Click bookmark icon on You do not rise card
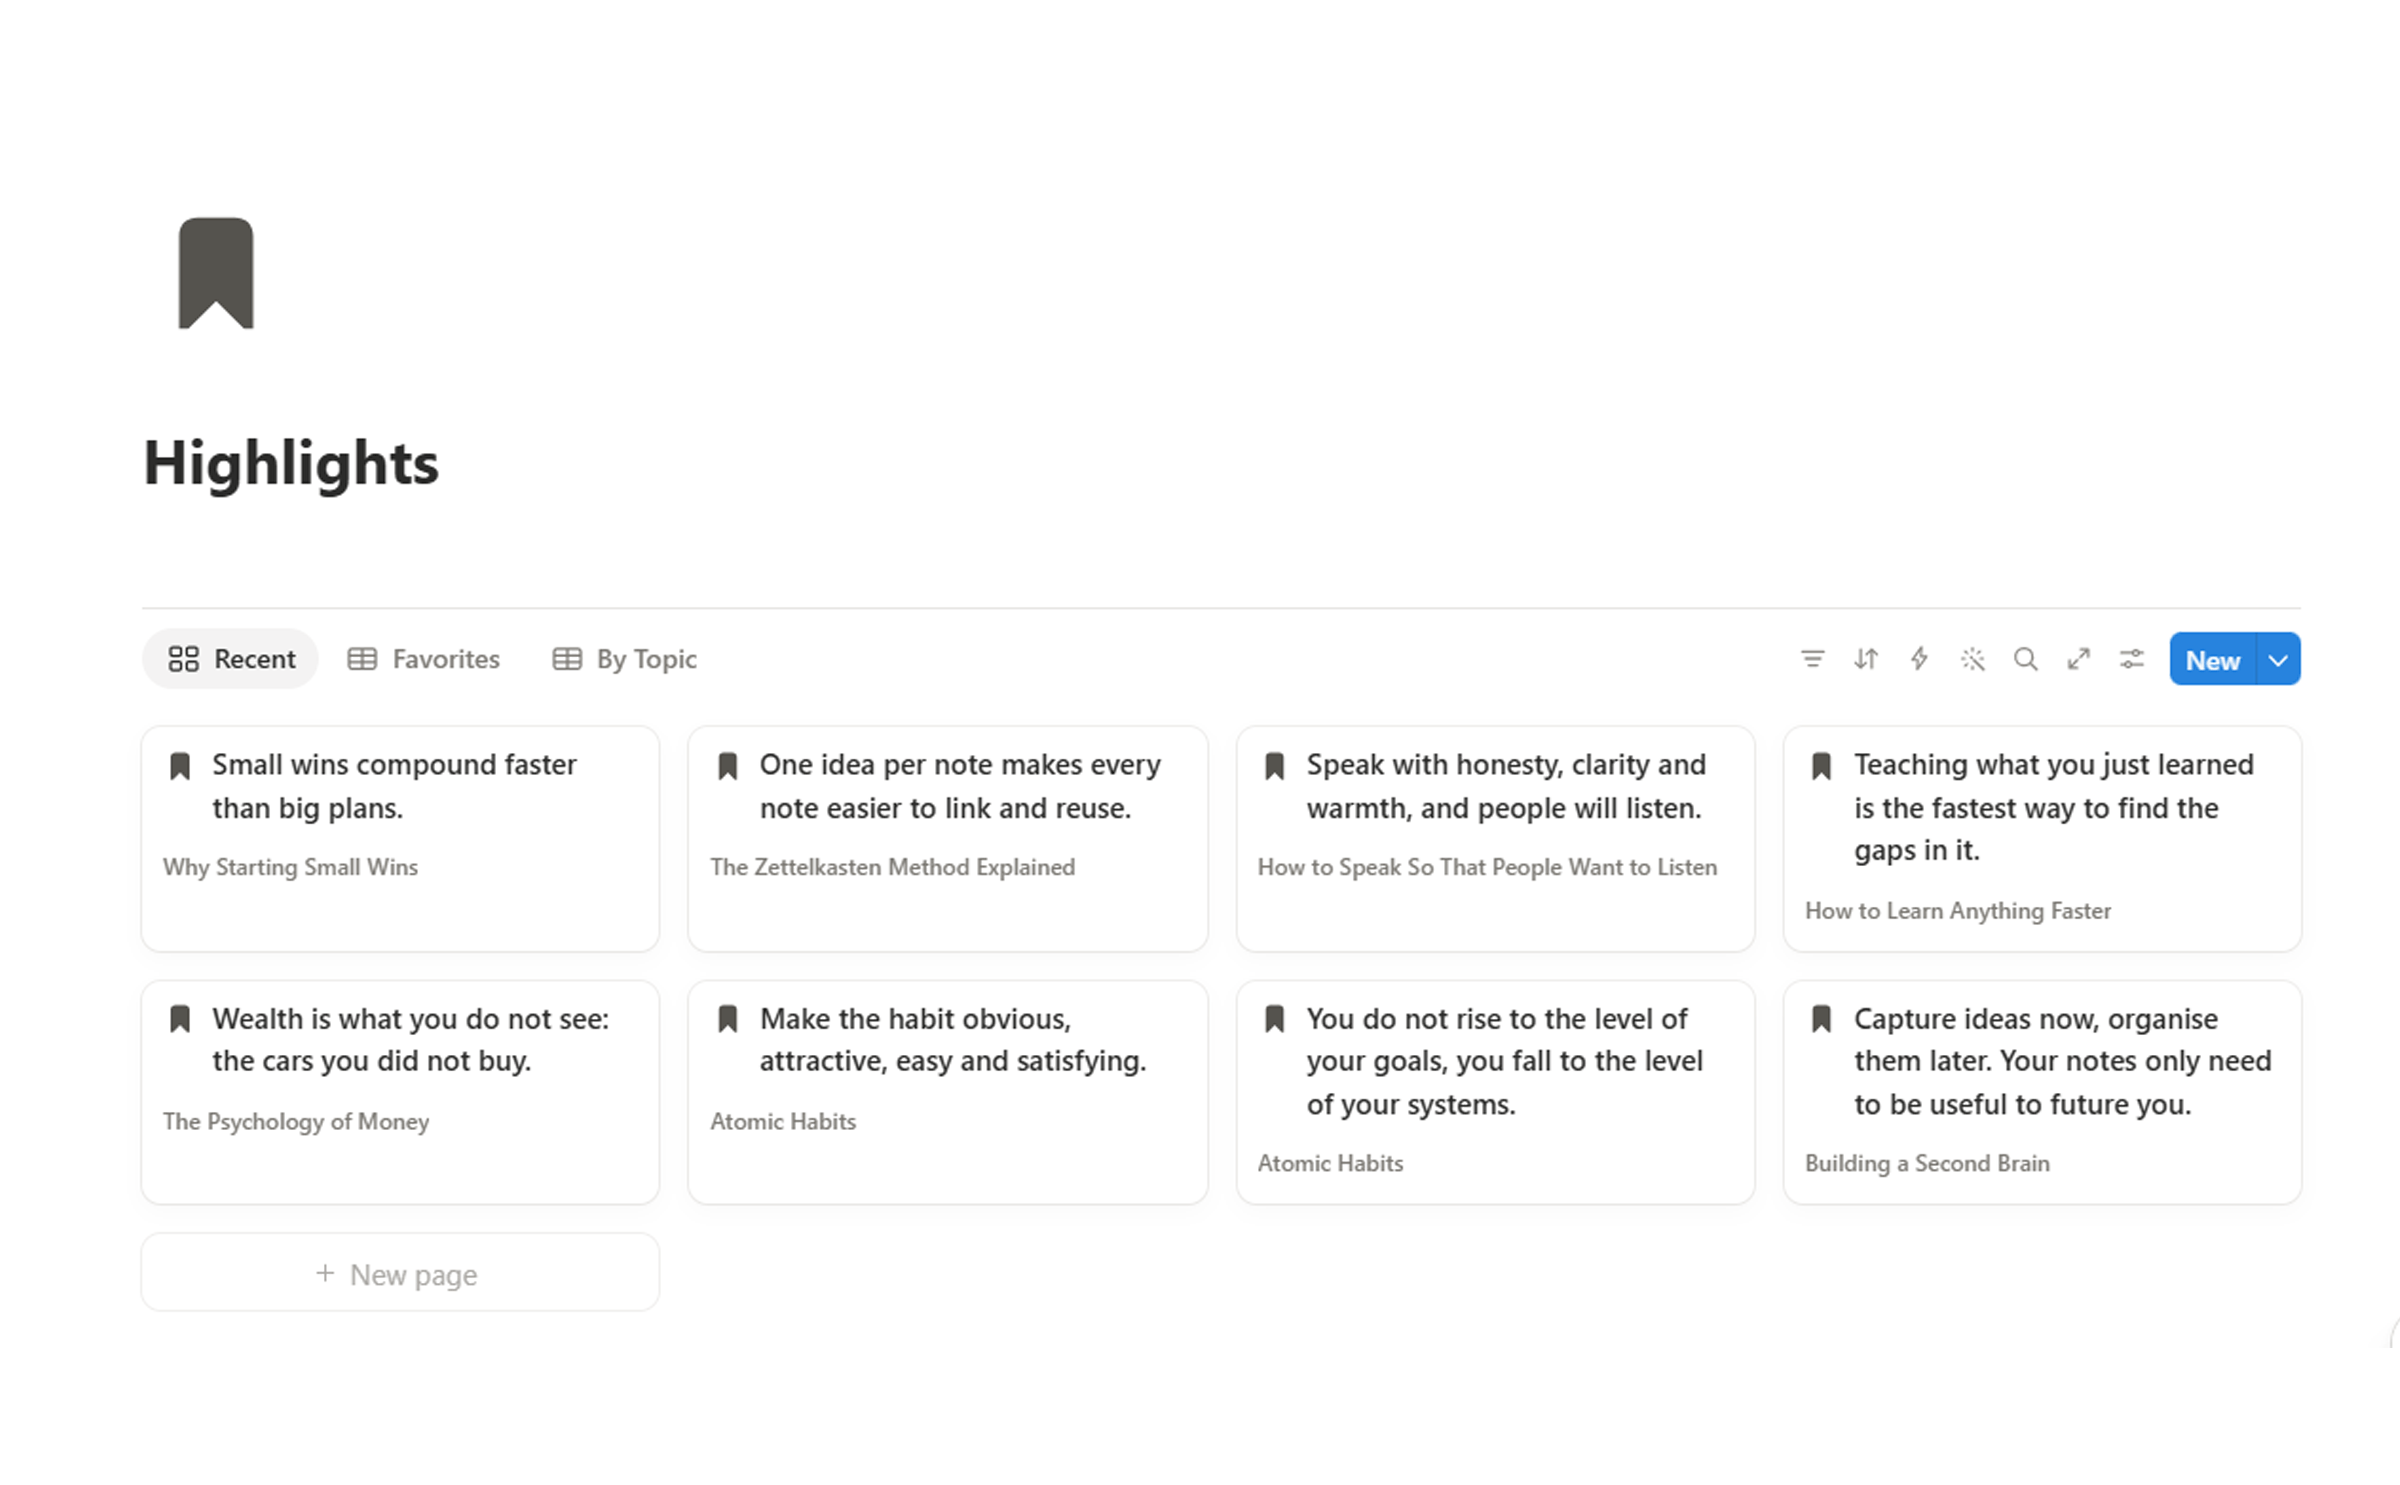This screenshot has height=1485, width=2400. click(1274, 1020)
